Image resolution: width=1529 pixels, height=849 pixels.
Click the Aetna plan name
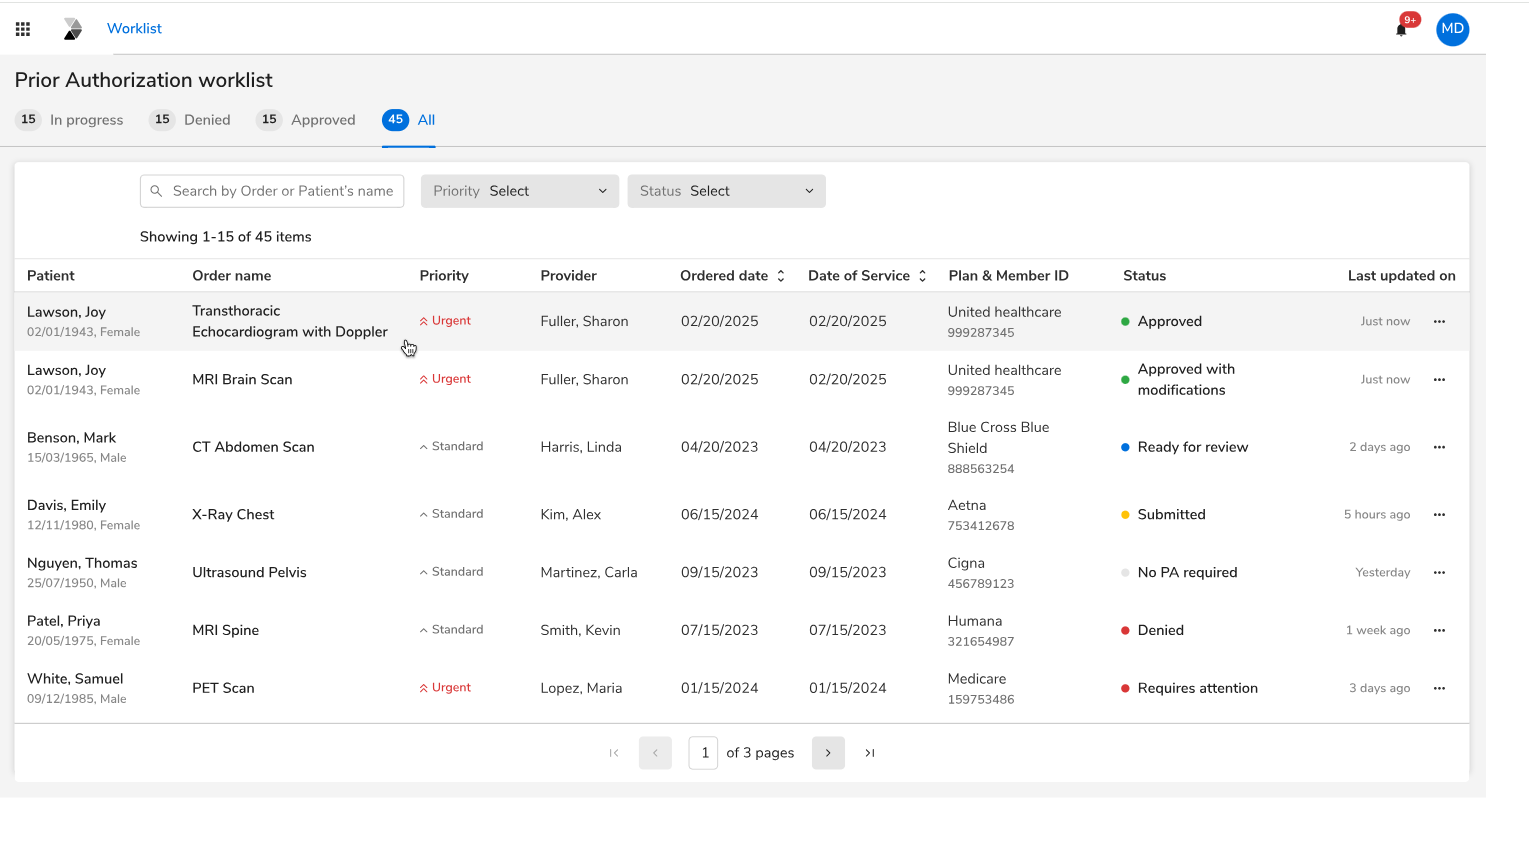[967, 505]
